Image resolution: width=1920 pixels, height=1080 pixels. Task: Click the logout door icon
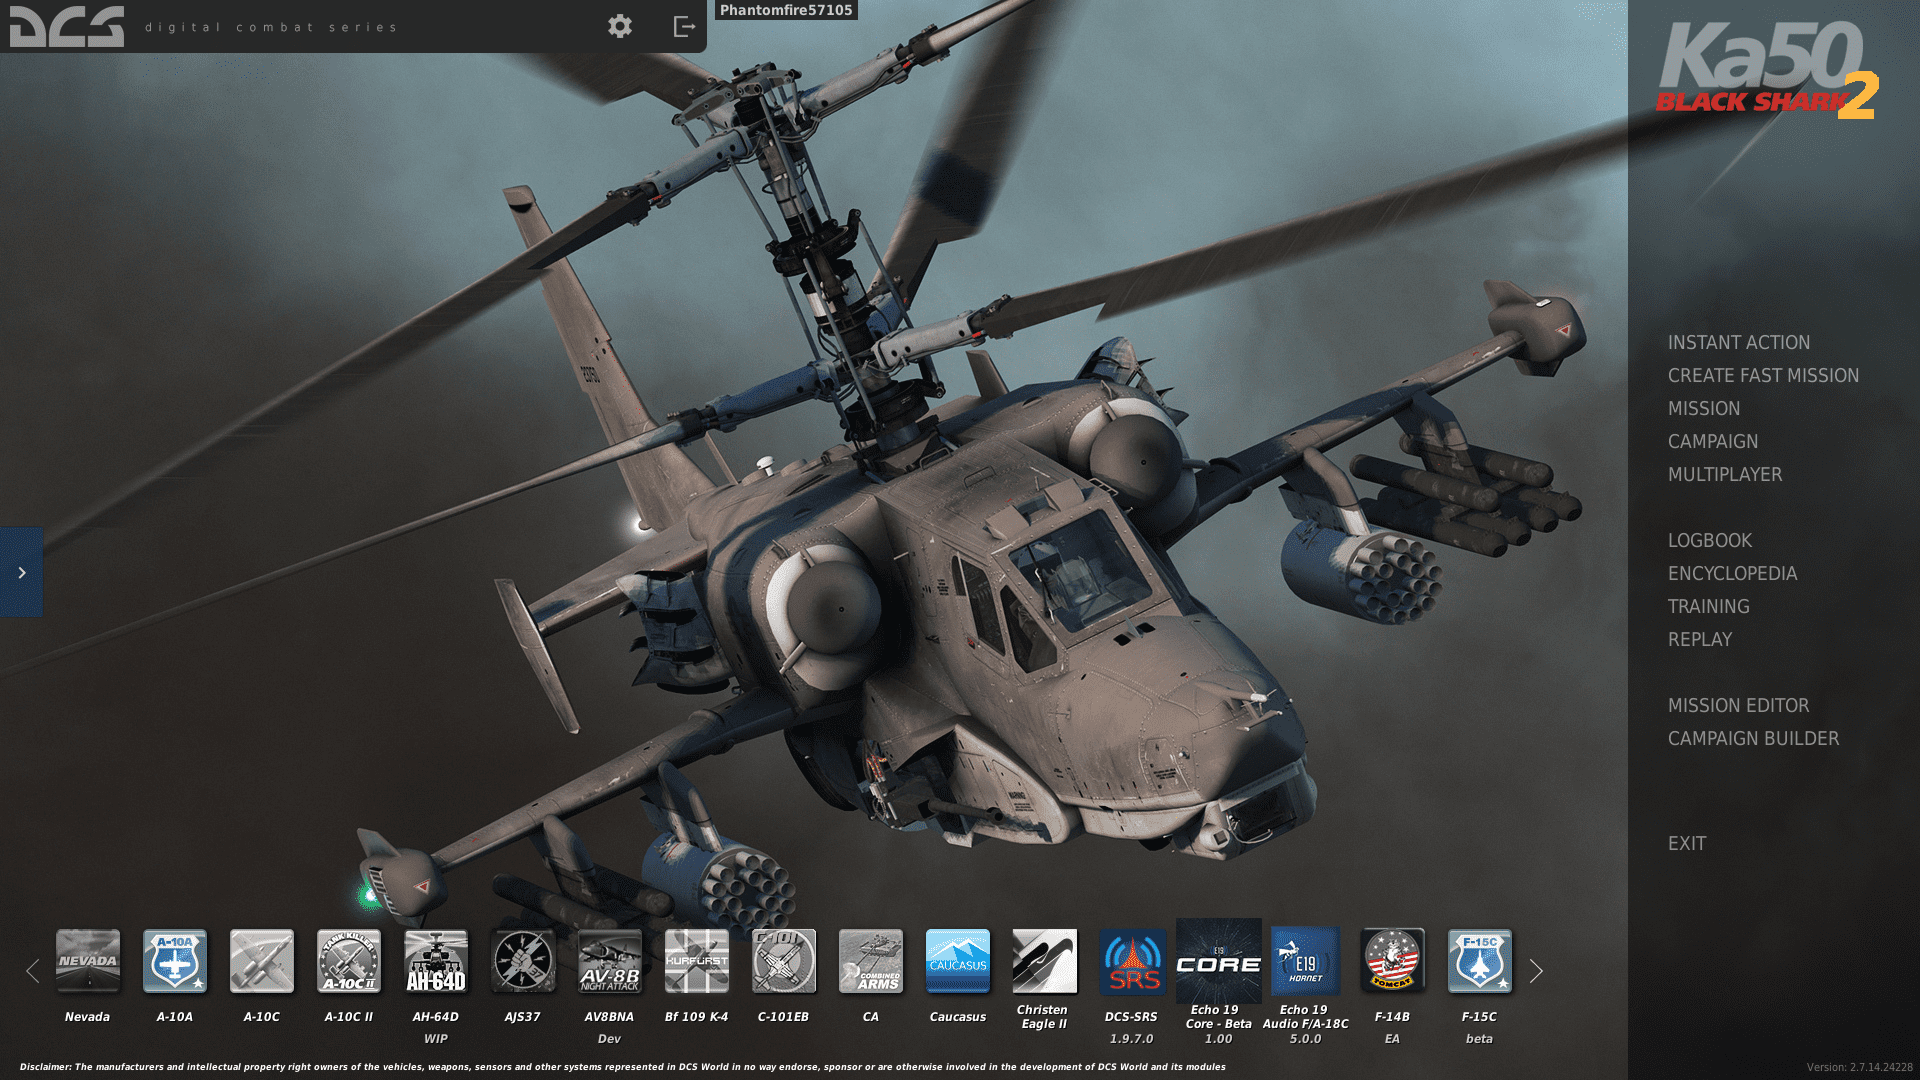pyautogui.click(x=684, y=27)
